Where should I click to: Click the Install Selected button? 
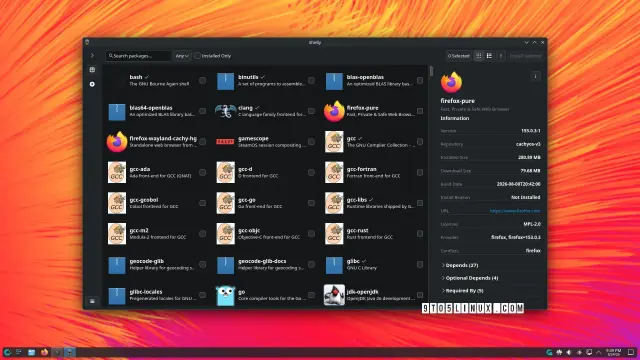pos(525,56)
